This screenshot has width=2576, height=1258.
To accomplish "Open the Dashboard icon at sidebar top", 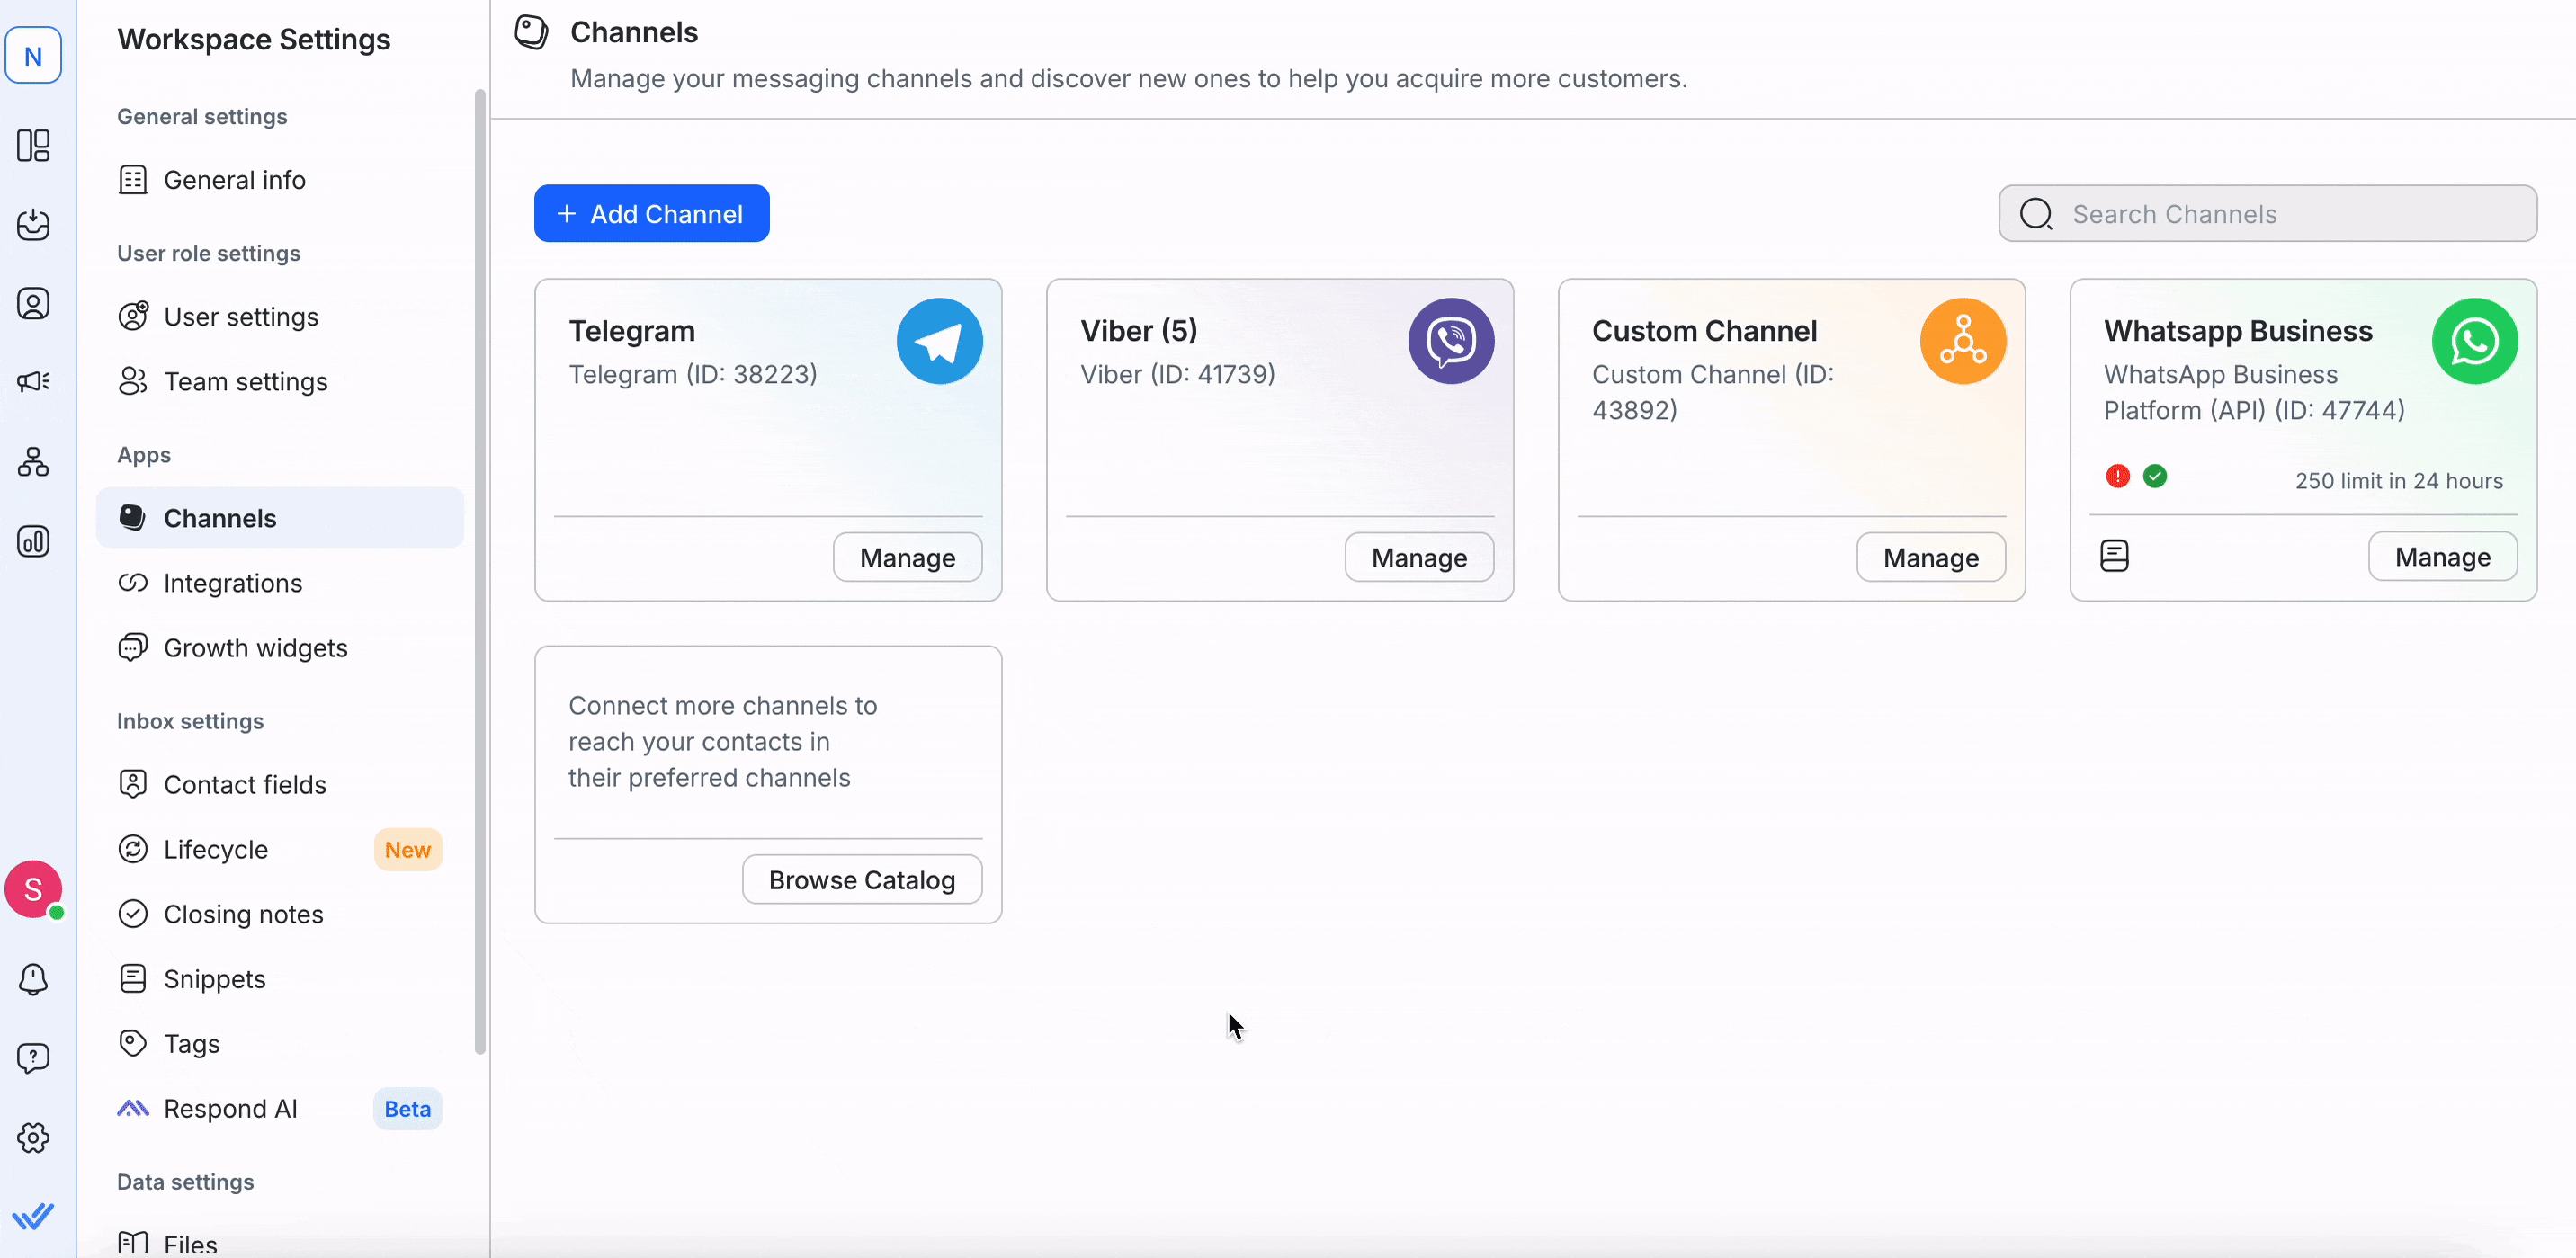I will (34, 146).
